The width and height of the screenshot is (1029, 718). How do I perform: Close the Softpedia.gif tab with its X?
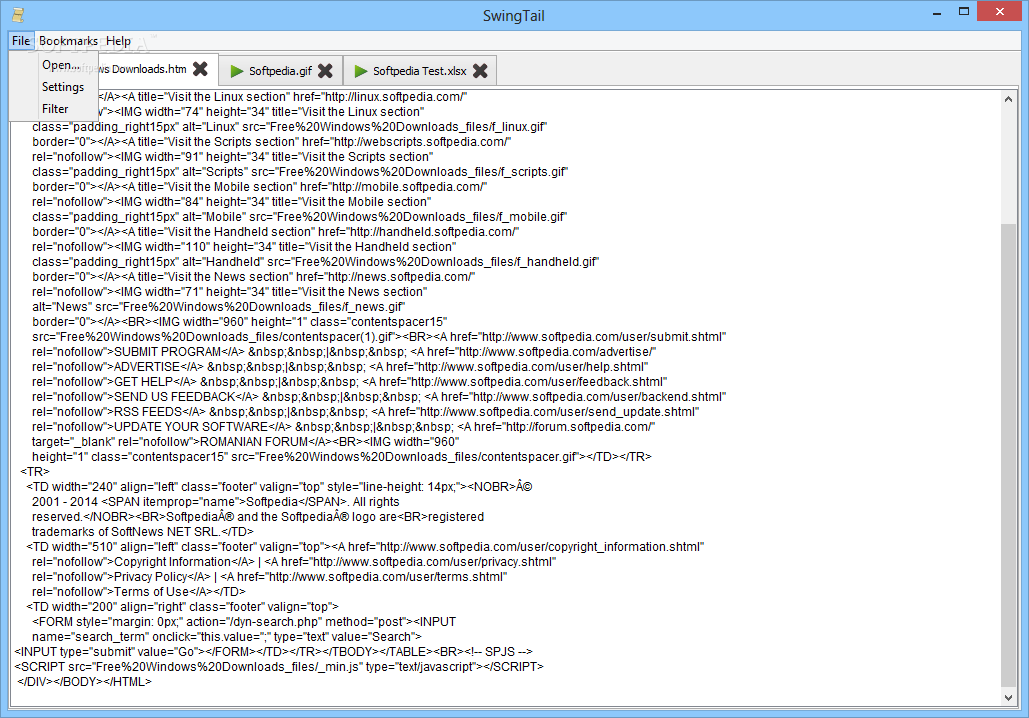(325, 71)
